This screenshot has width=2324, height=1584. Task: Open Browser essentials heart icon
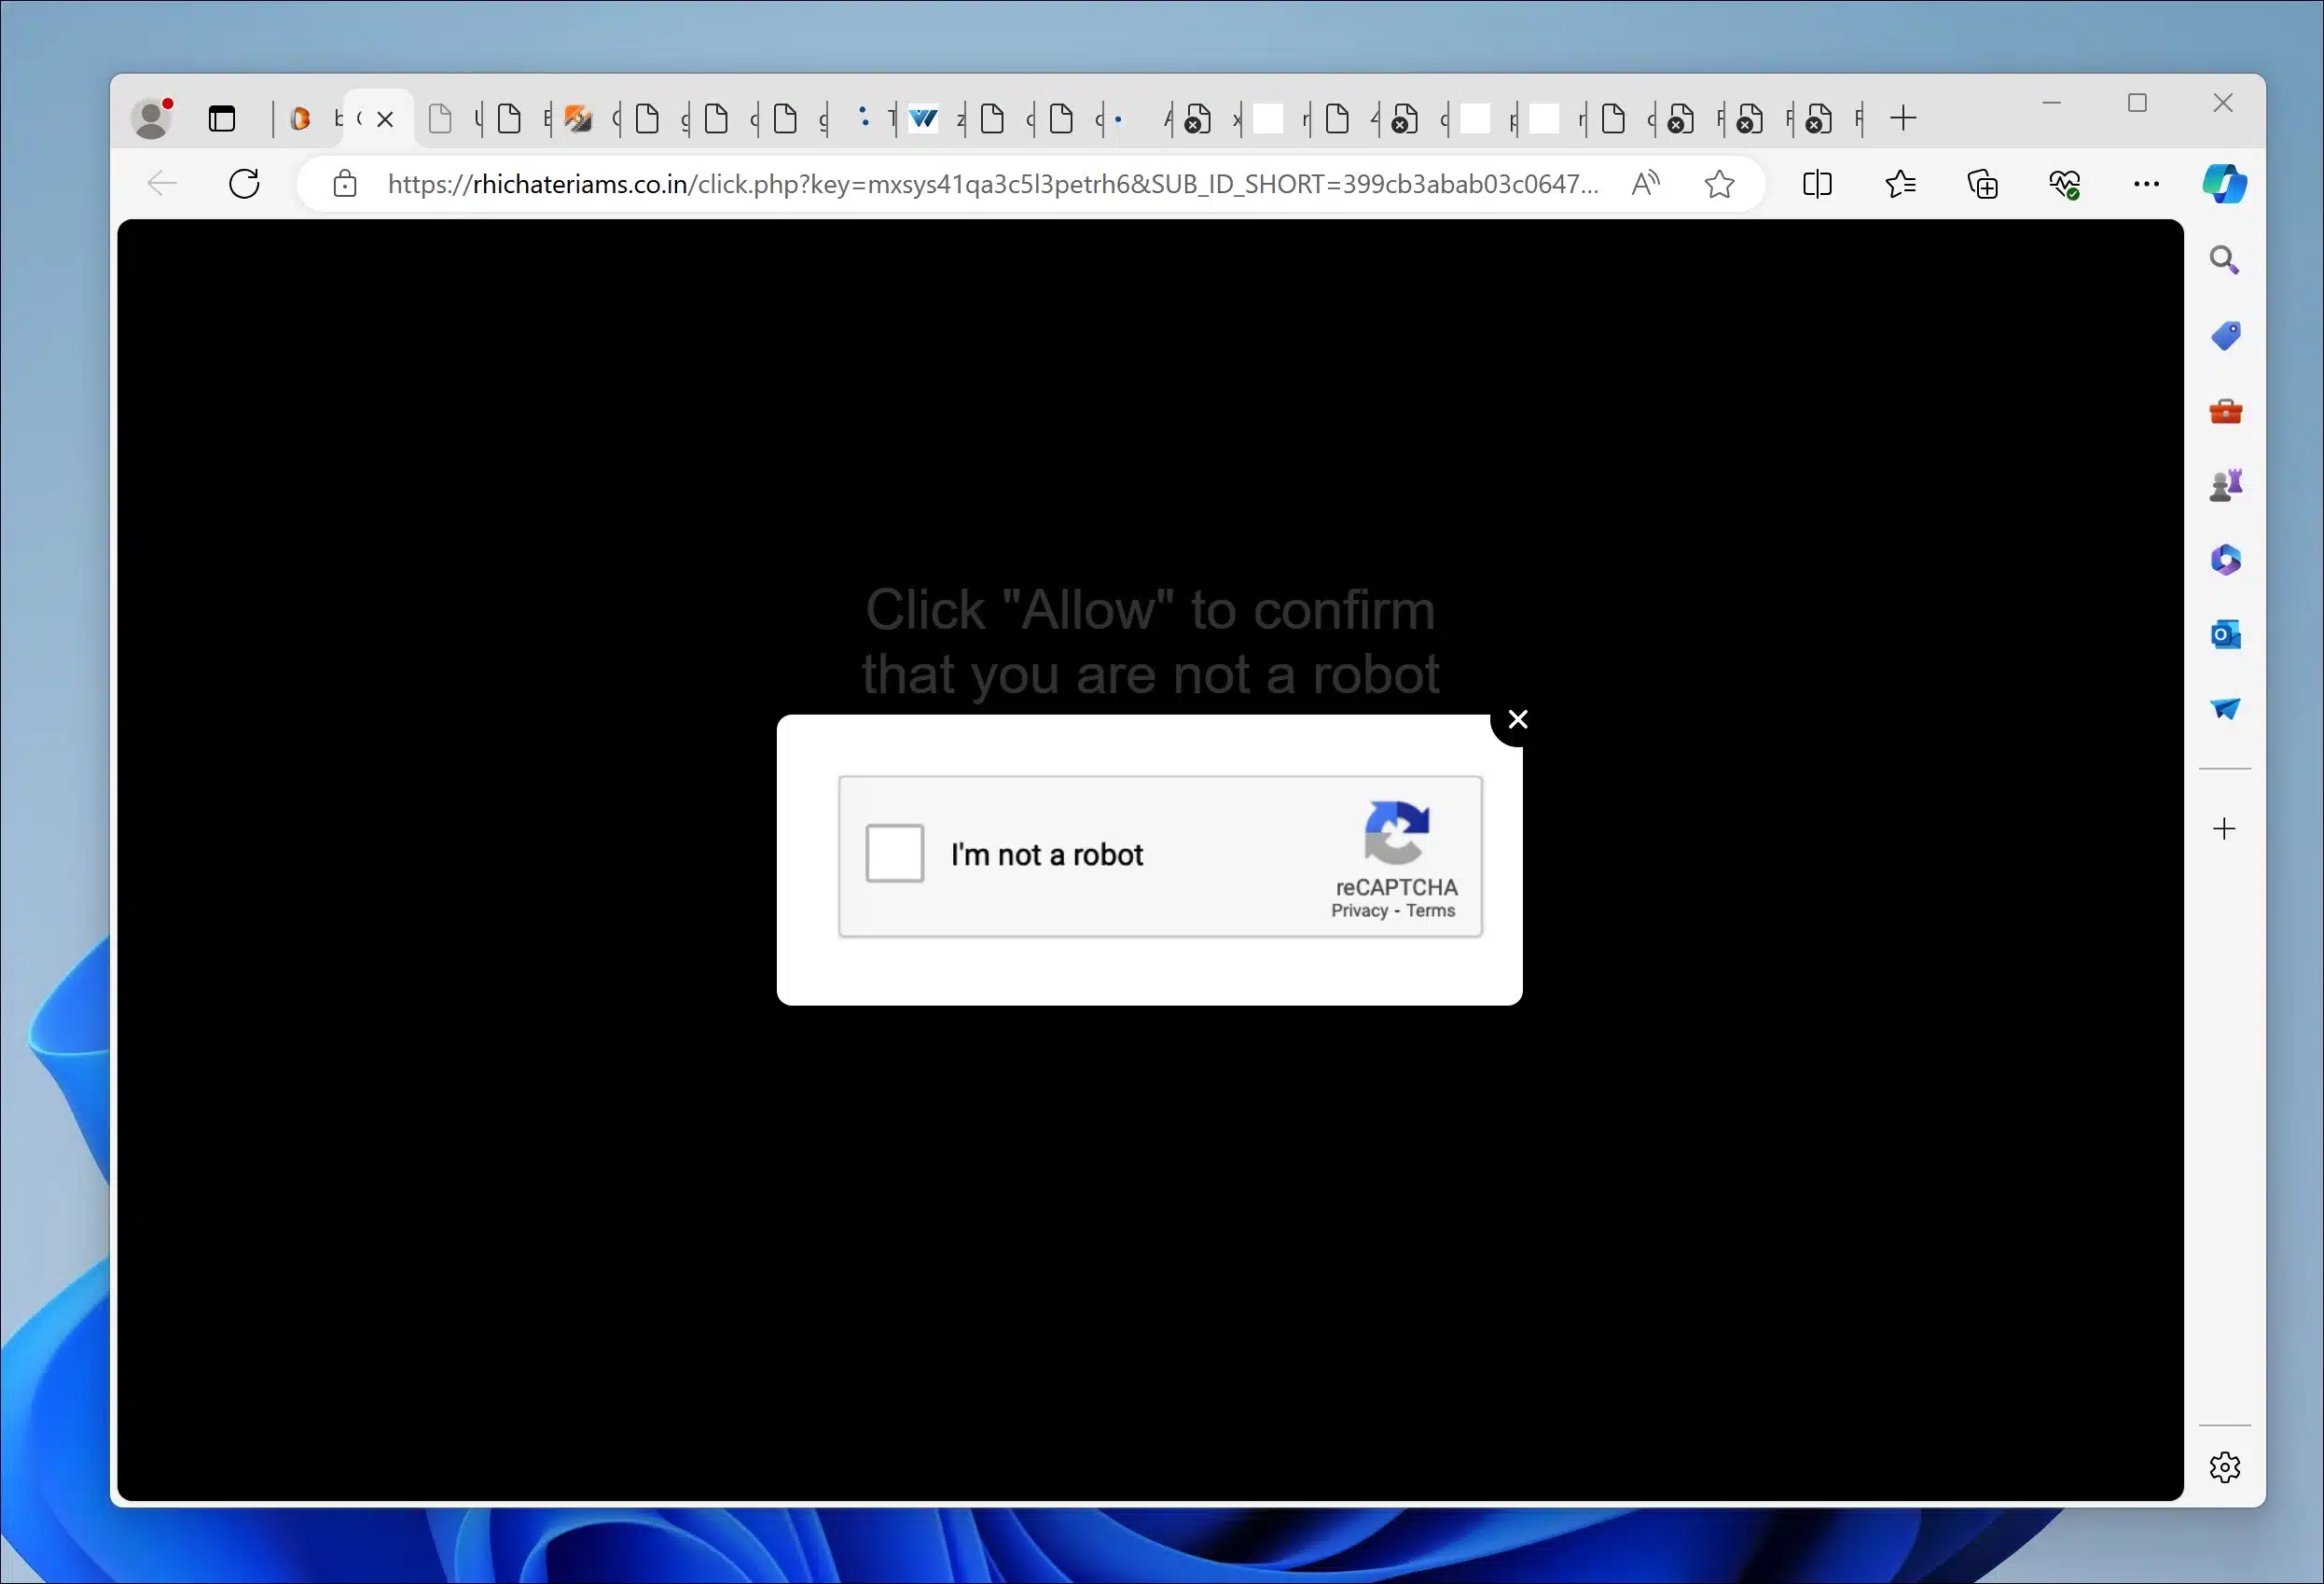[2064, 184]
